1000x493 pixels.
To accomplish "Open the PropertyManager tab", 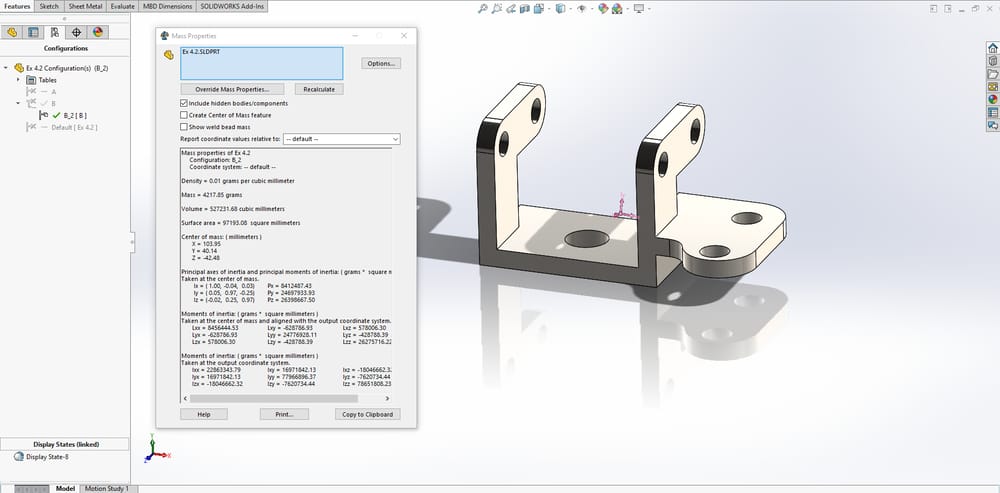I will (33, 33).
